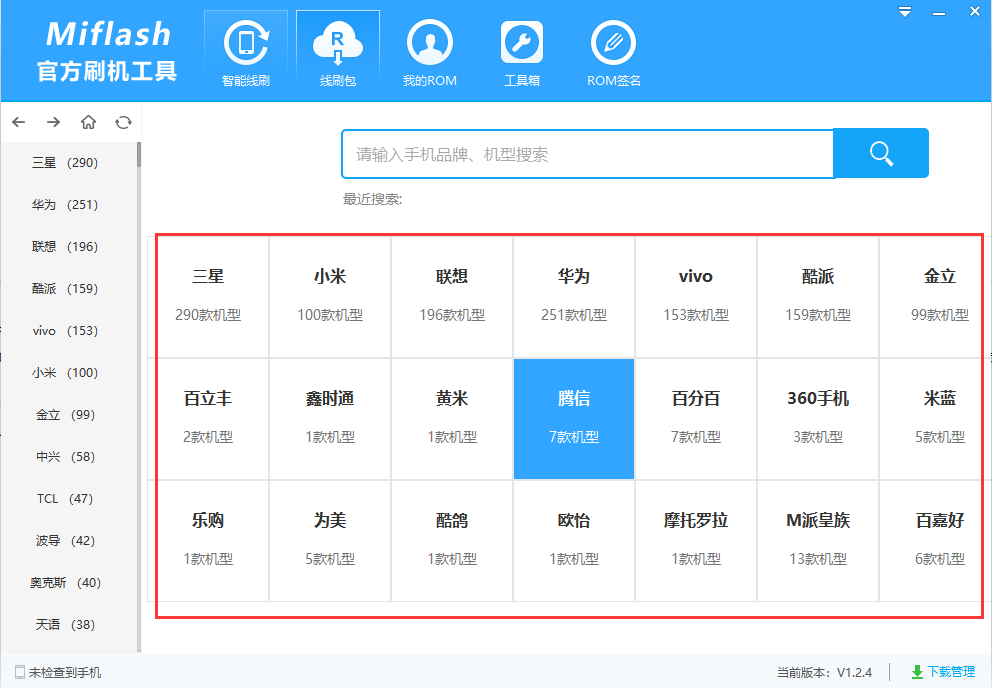Select the highlighted 腾信 tile
This screenshot has width=992, height=688.
[573, 419]
